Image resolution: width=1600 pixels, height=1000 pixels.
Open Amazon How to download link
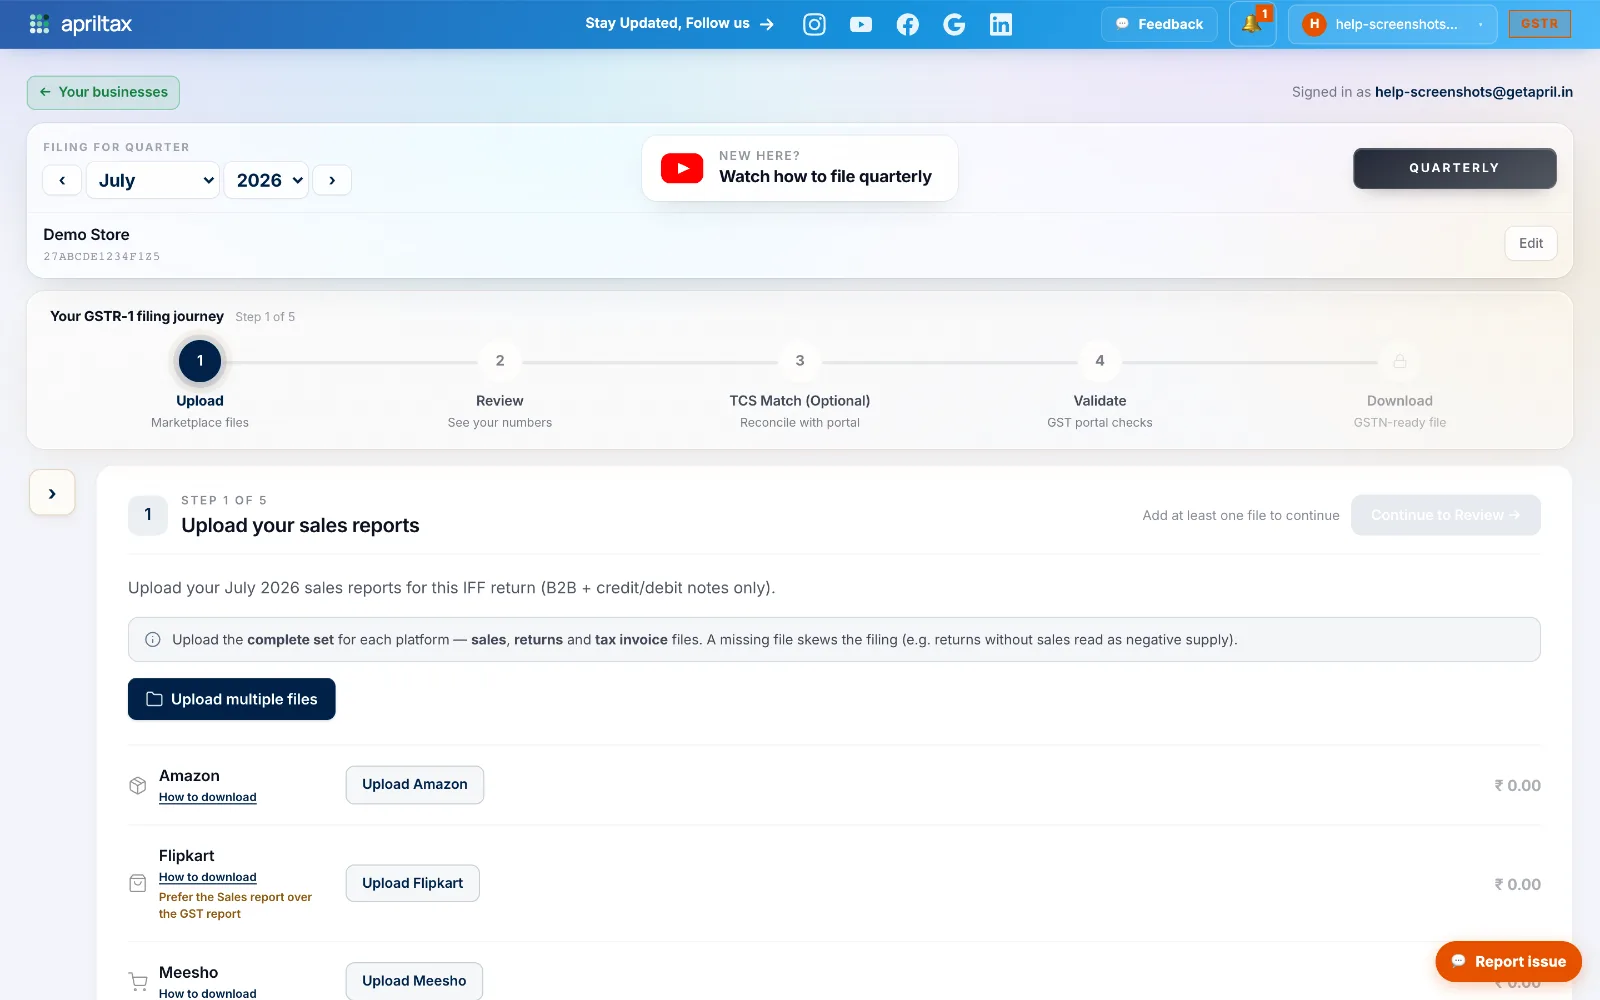208,797
